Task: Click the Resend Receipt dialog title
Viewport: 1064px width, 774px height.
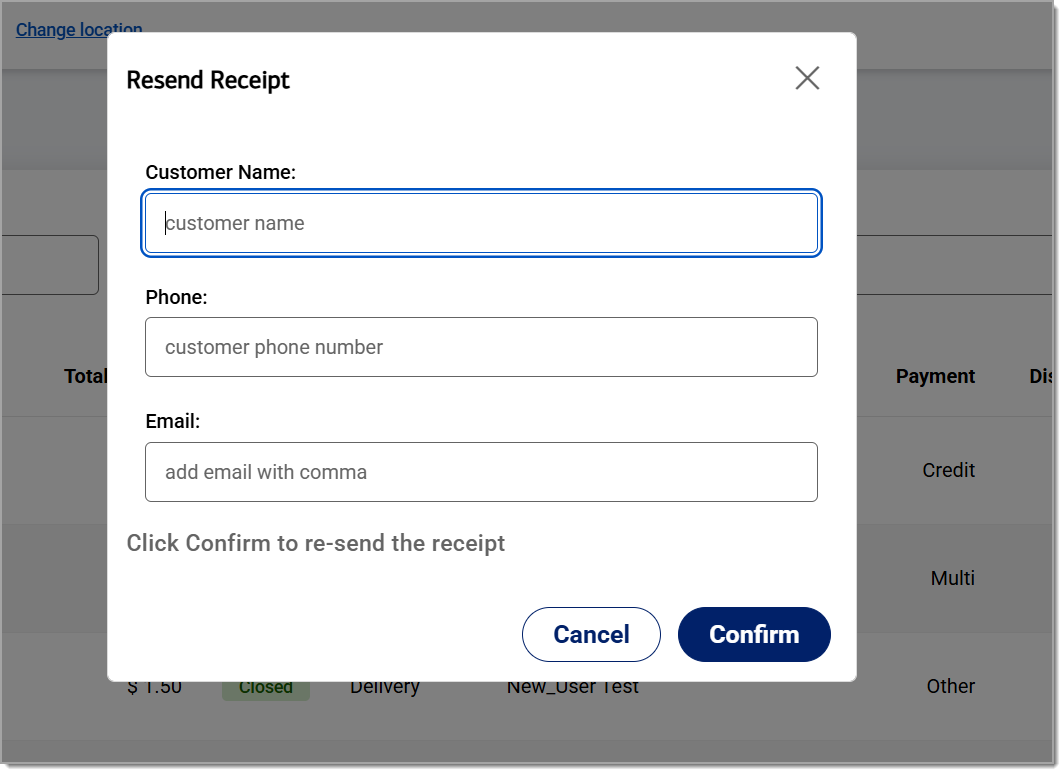Action: pyautogui.click(x=208, y=80)
